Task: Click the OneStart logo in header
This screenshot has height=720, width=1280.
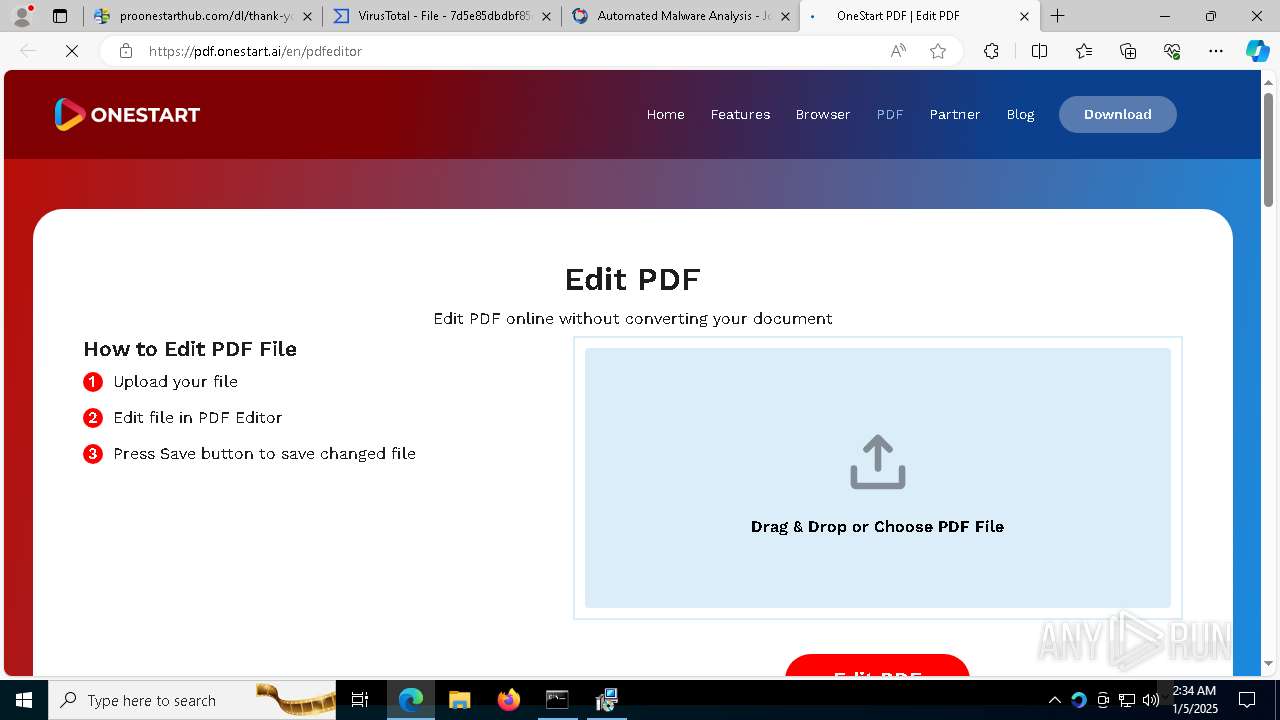Action: coord(127,114)
